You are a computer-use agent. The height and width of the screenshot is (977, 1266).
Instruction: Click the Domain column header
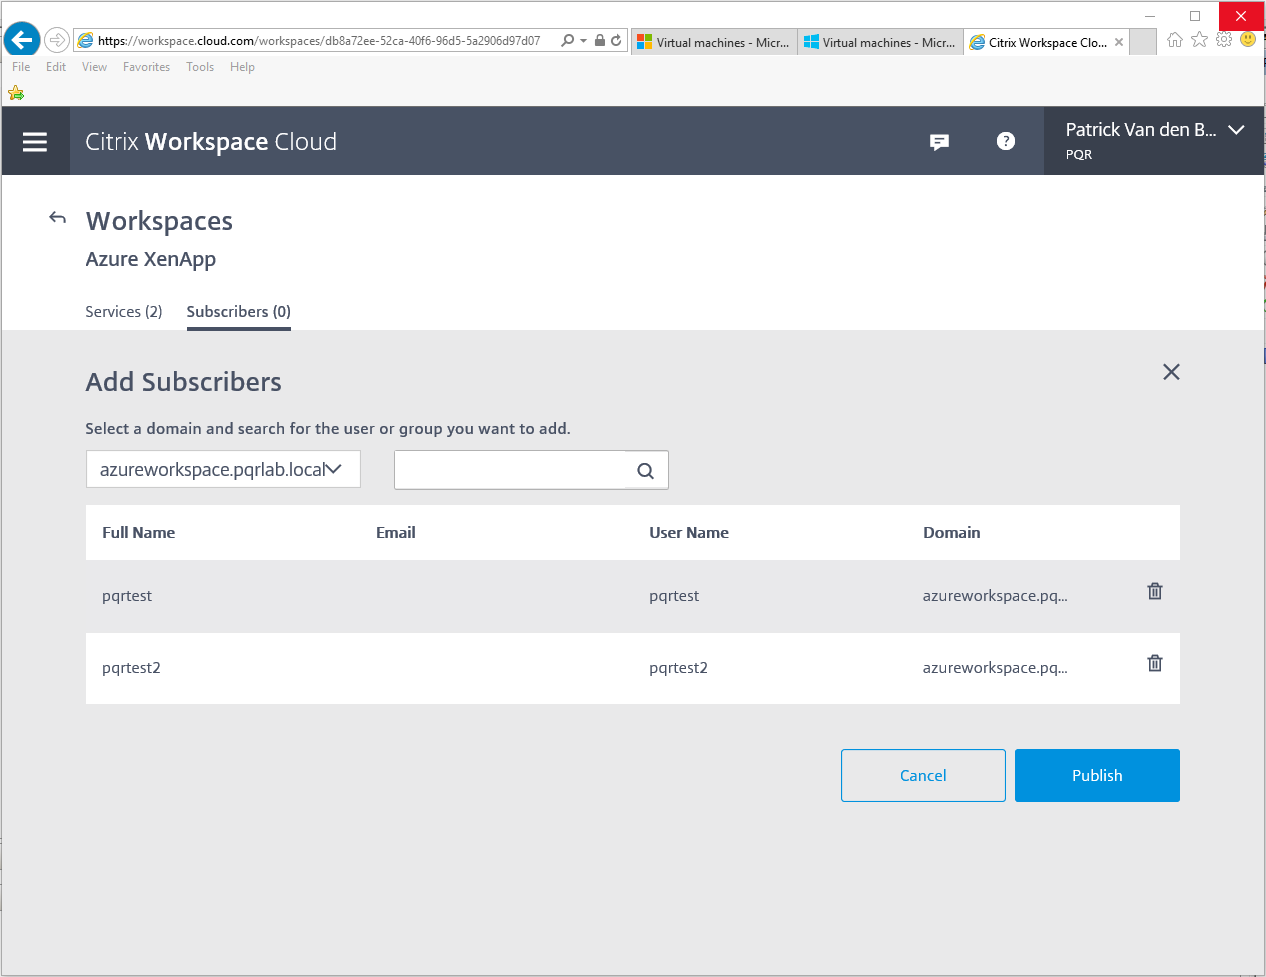[x=952, y=532]
